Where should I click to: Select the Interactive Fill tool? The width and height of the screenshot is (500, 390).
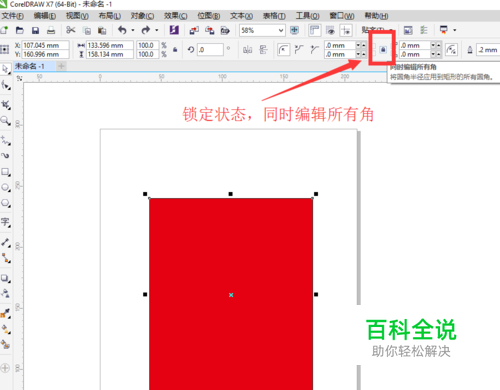[6, 329]
